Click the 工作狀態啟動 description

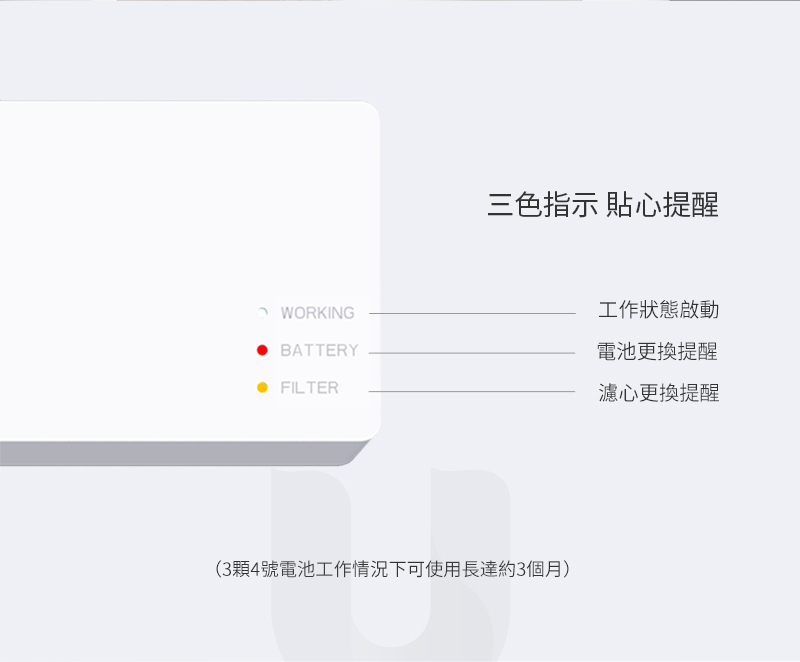tap(658, 310)
